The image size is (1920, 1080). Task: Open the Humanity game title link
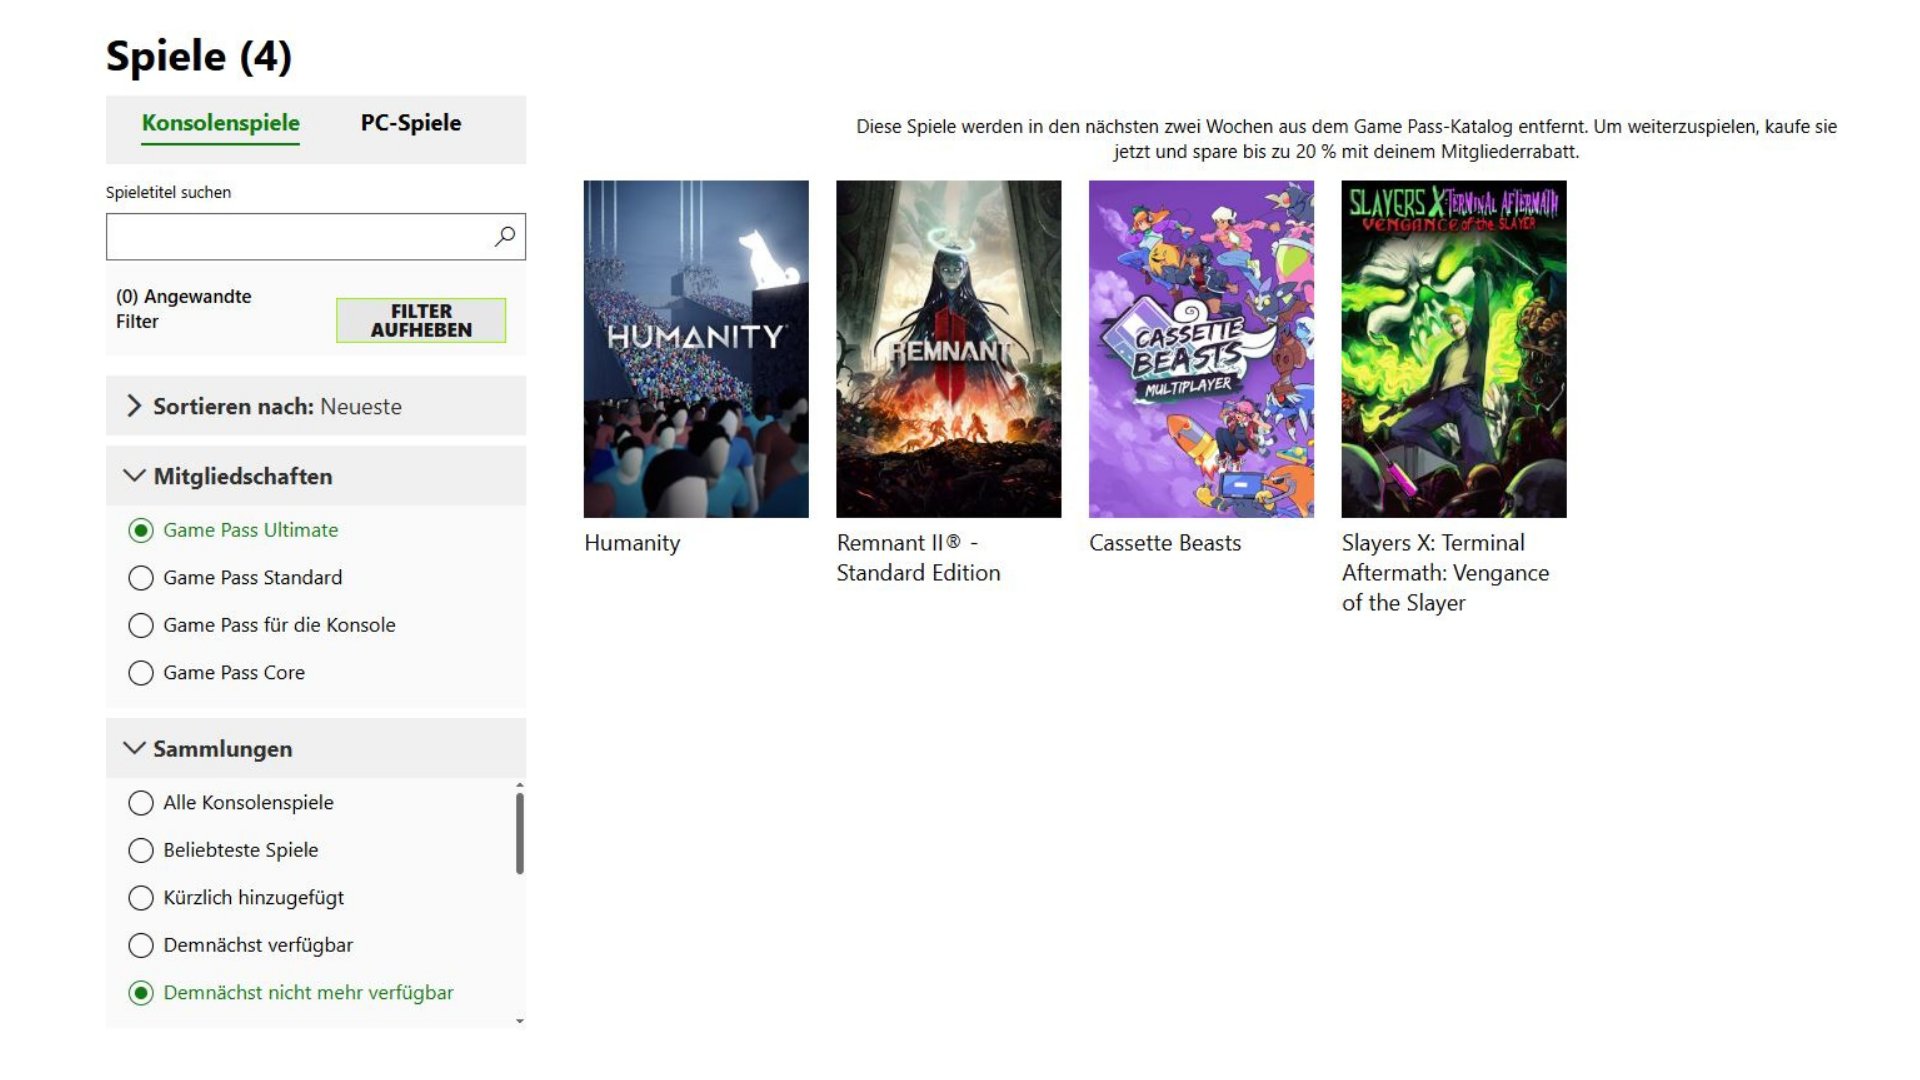632,543
